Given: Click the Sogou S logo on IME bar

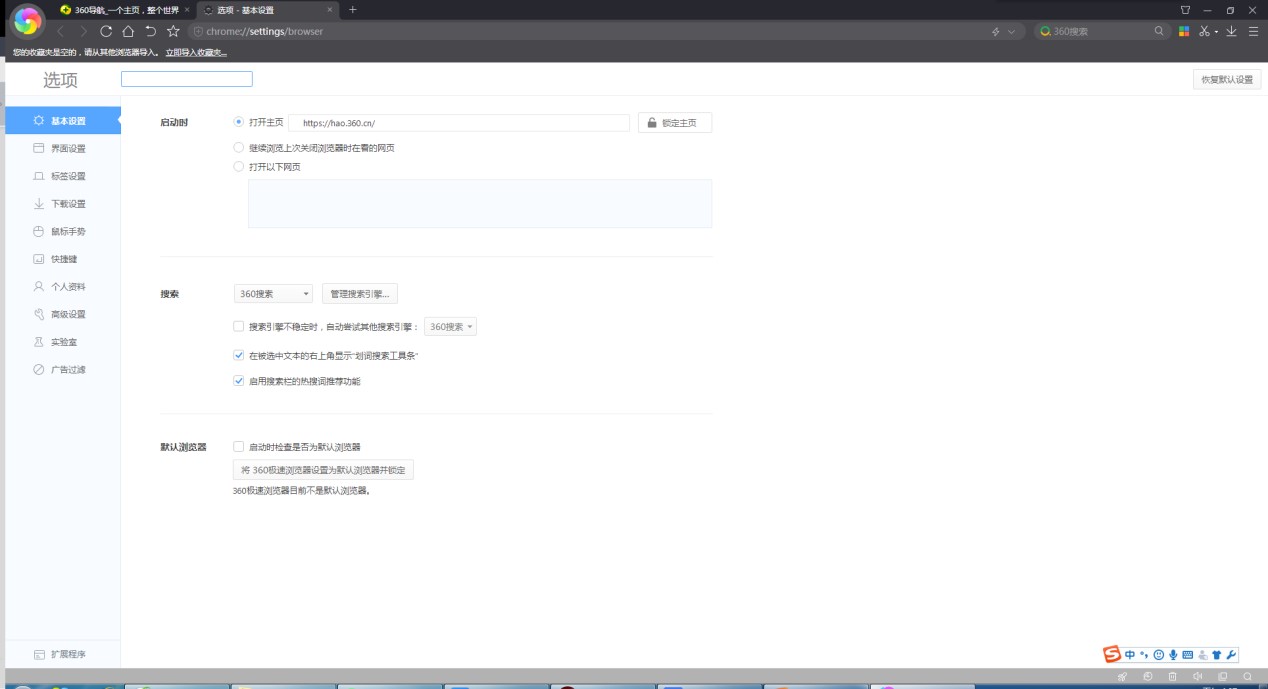Looking at the screenshot, I should pos(1112,654).
